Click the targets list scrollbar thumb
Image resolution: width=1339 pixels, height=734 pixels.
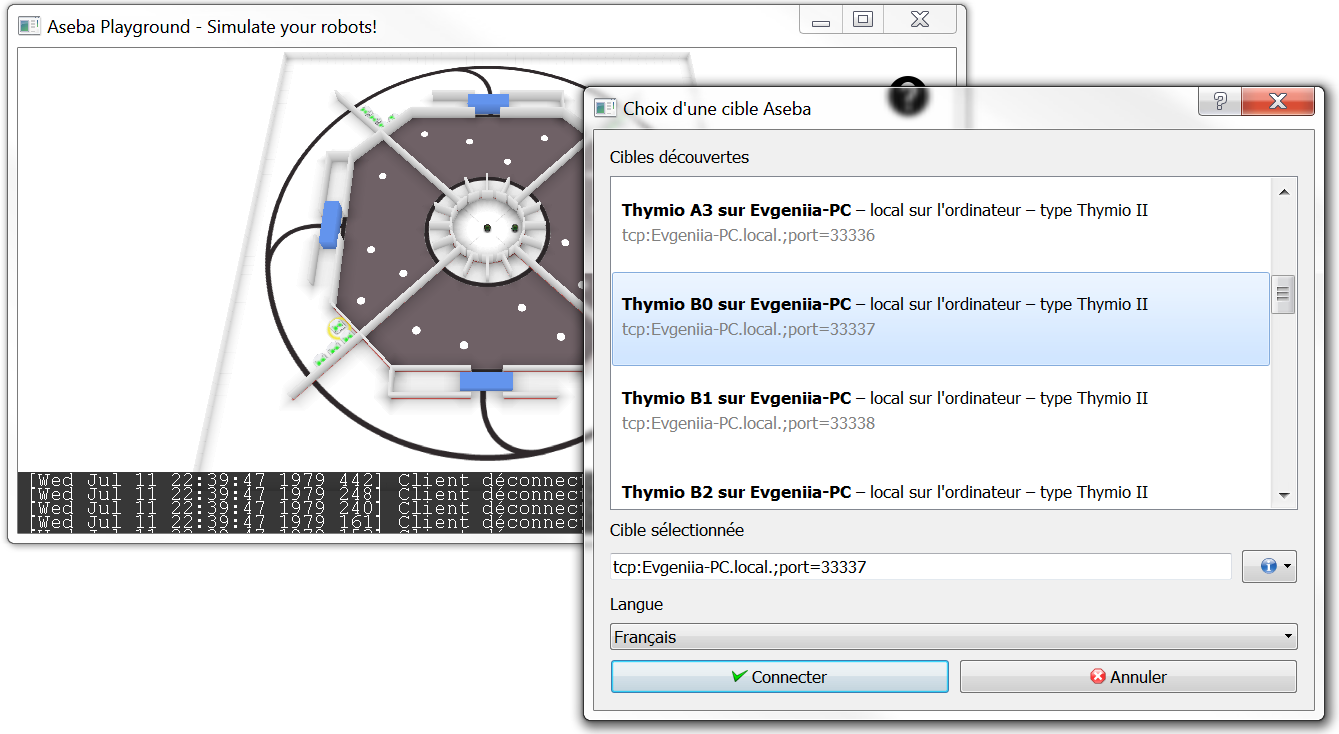tap(1284, 295)
